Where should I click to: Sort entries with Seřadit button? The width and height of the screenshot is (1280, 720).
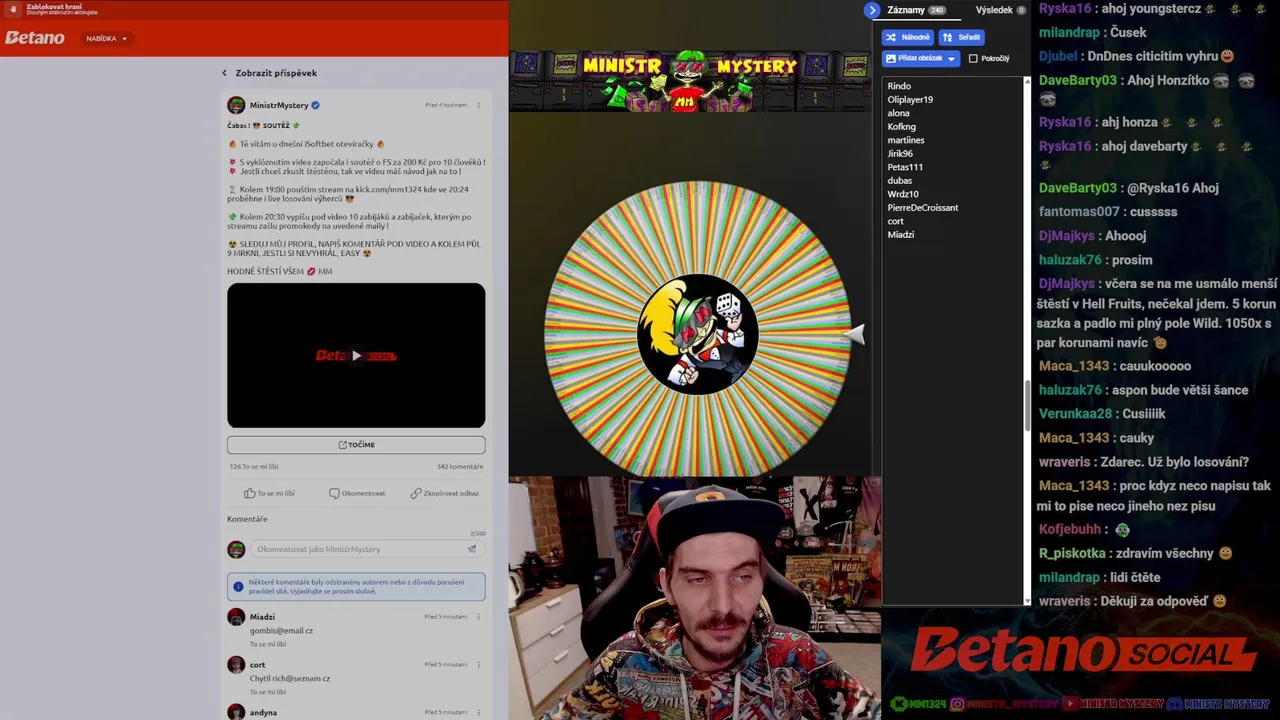(961, 37)
